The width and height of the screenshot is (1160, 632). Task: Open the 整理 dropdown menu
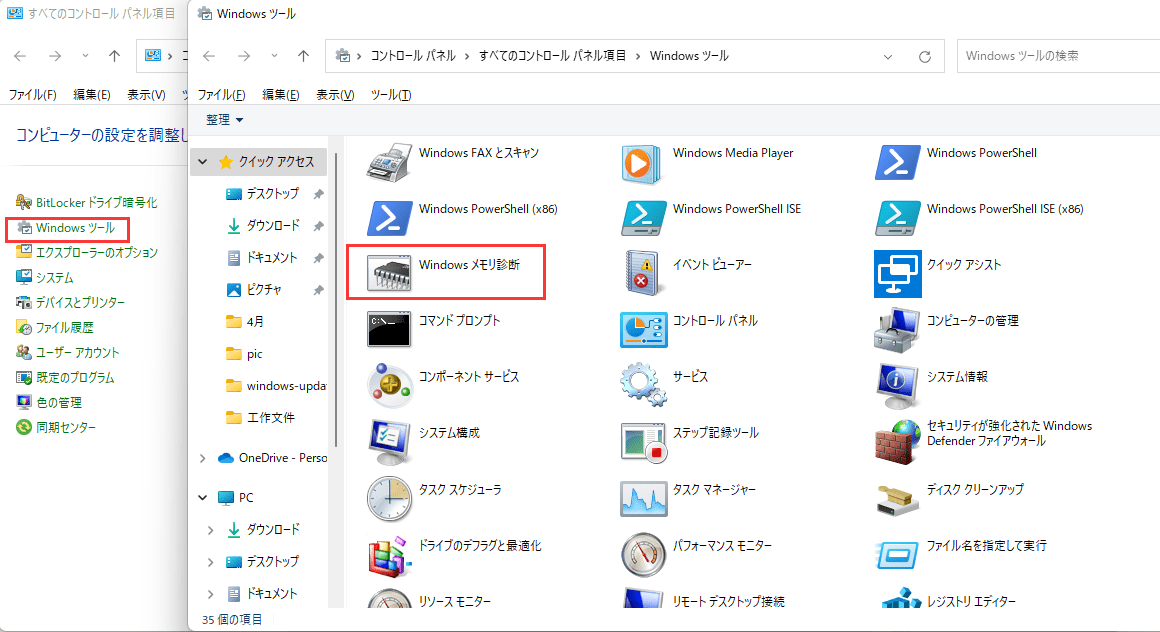click(224, 120)
